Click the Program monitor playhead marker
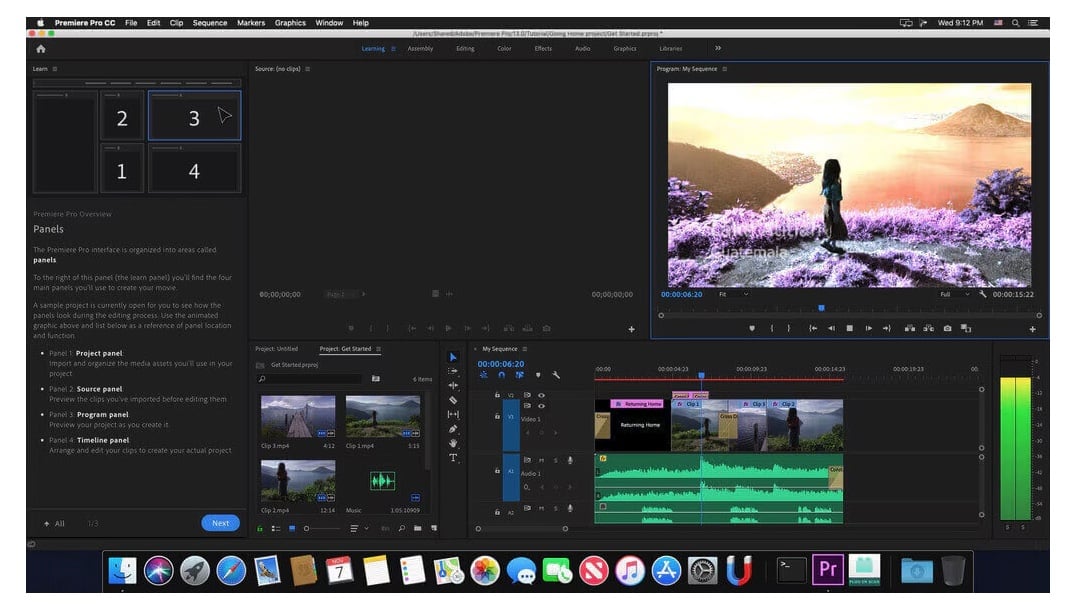 [x=821, y=308]
